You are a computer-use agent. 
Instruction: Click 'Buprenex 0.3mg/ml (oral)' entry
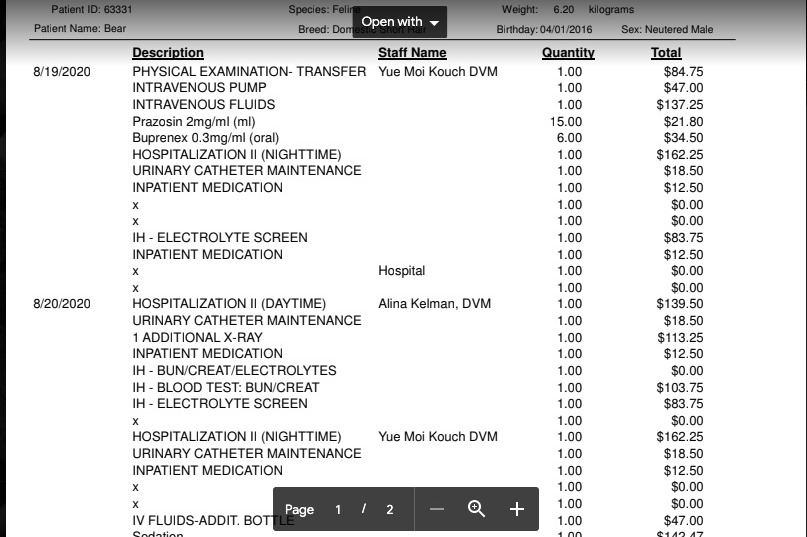(205, 138)
